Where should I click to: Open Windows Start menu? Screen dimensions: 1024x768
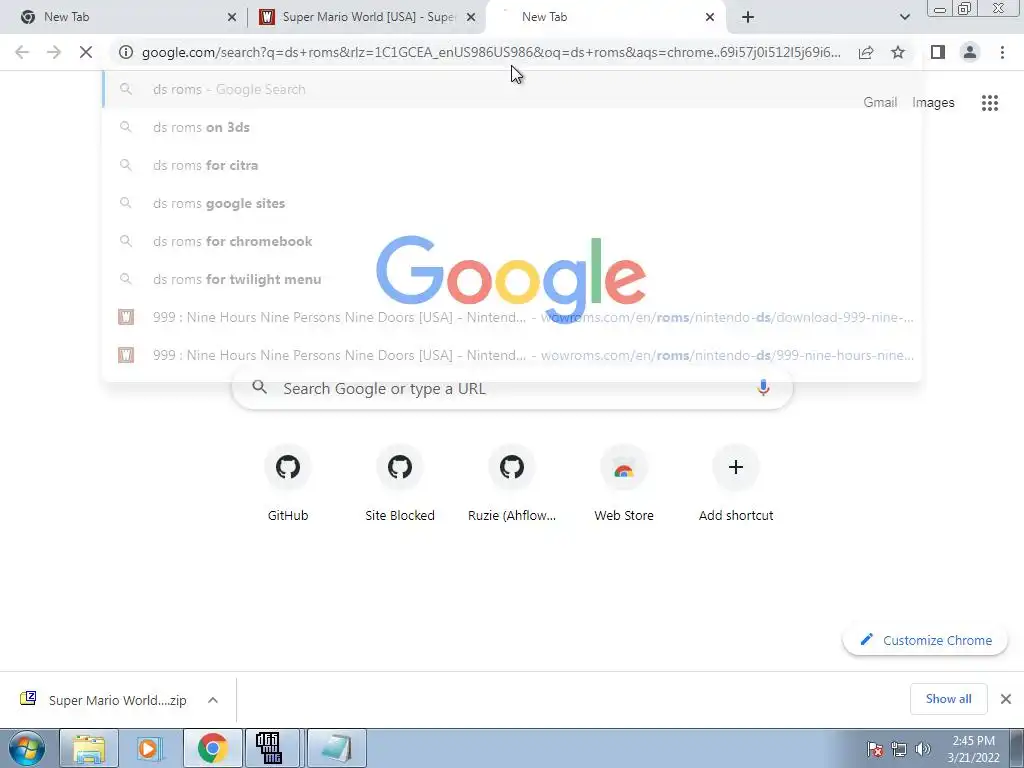26,748
